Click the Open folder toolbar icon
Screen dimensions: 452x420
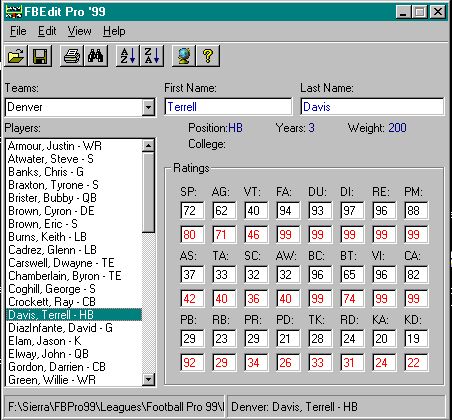(x=16, y=56)
